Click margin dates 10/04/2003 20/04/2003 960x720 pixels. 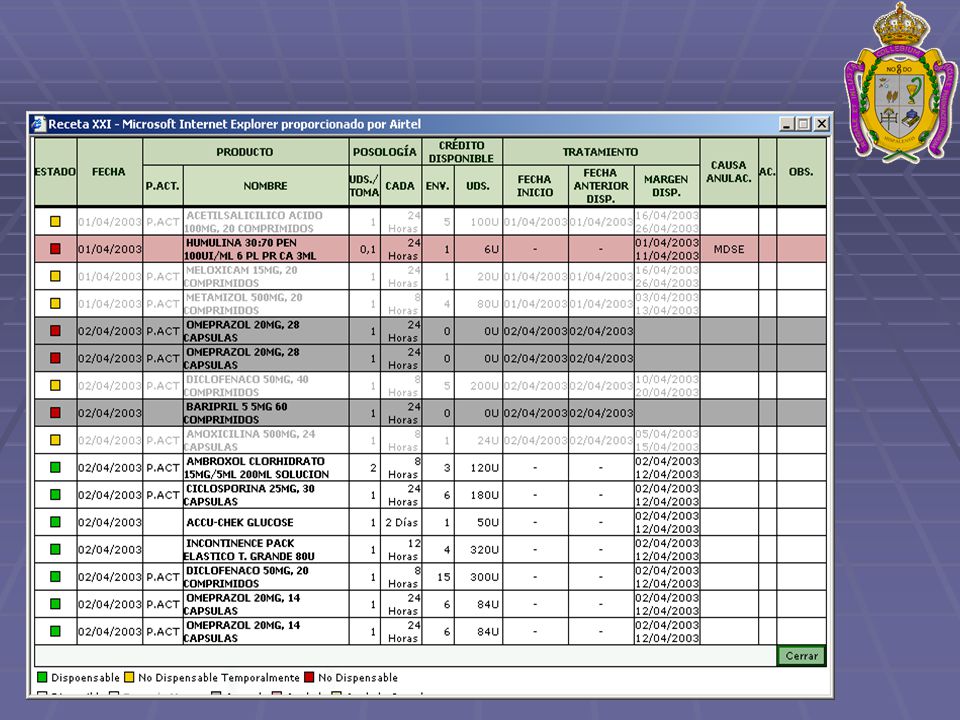[667, 386]
